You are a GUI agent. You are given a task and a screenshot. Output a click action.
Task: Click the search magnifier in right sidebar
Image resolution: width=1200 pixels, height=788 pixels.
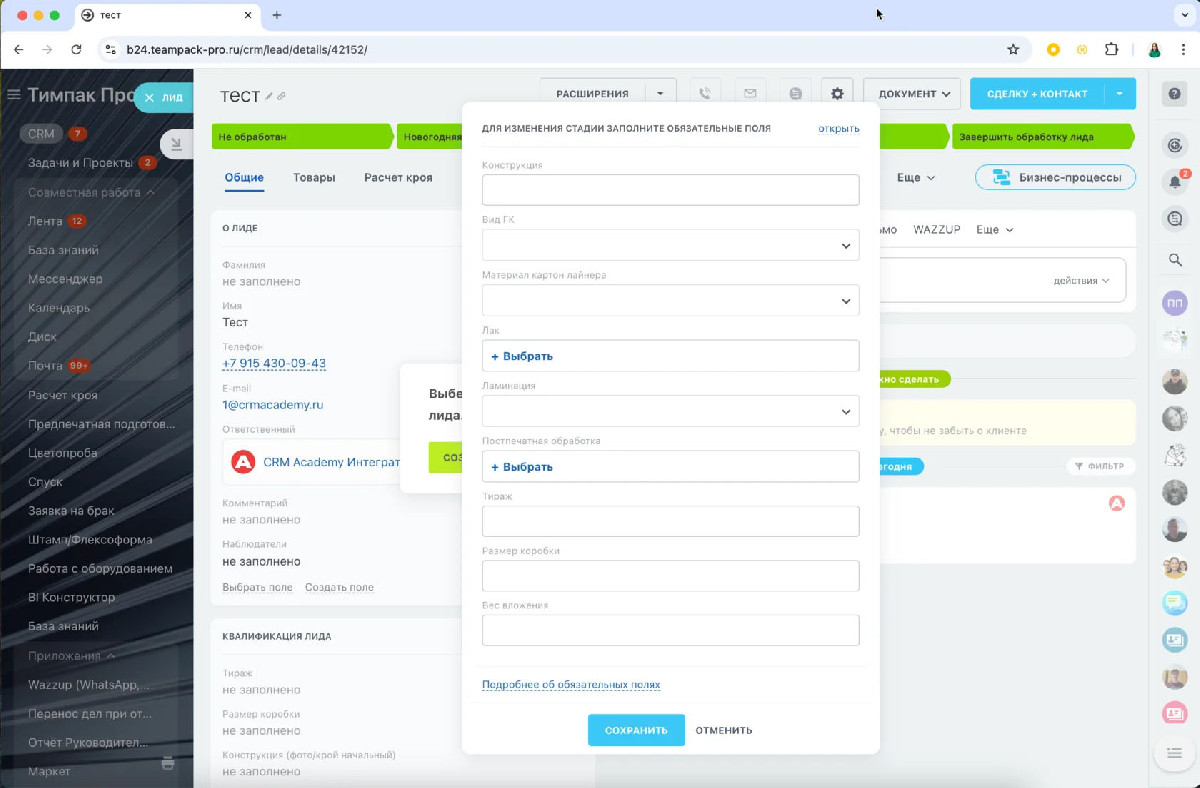[1175, 260]
